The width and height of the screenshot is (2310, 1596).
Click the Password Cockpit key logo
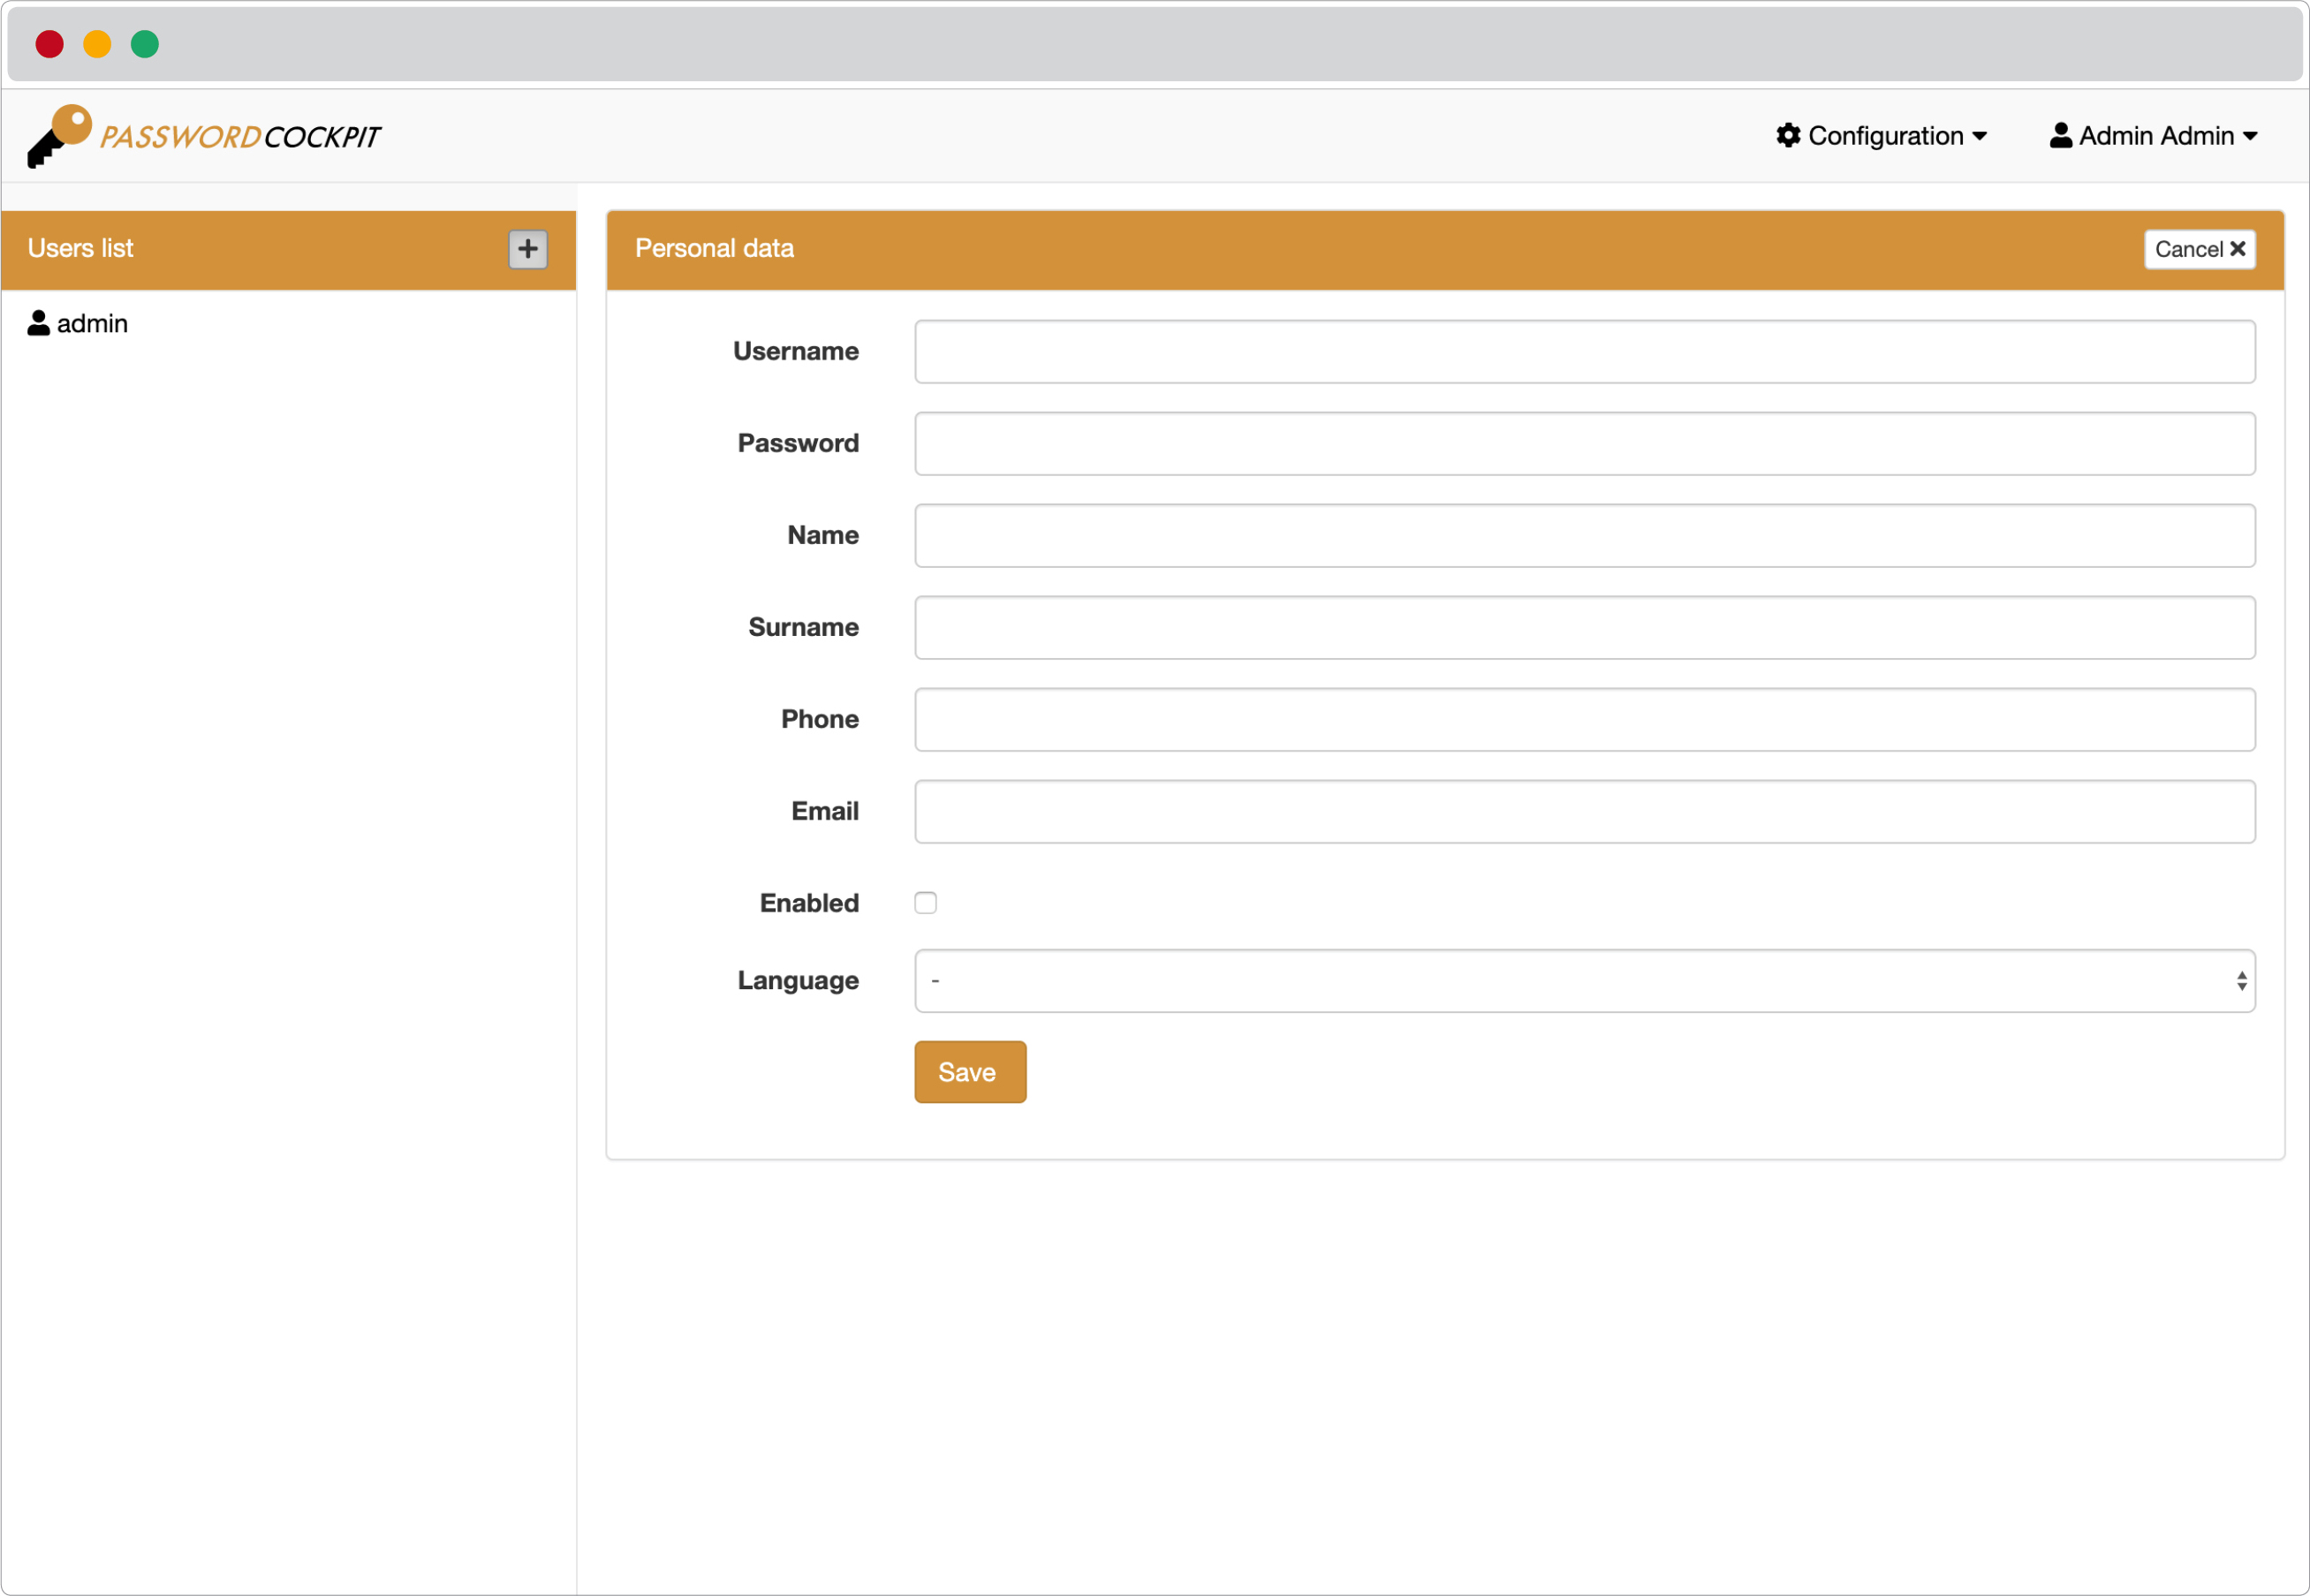click(x=60, y=136)
